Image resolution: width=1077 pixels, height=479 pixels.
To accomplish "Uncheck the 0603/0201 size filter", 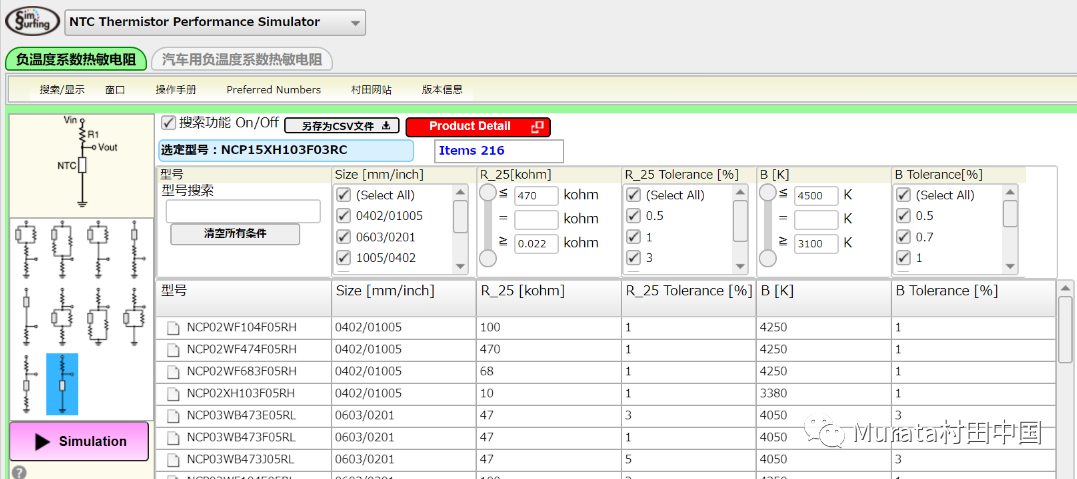I will pyautogui.click(x=343, y=237).
